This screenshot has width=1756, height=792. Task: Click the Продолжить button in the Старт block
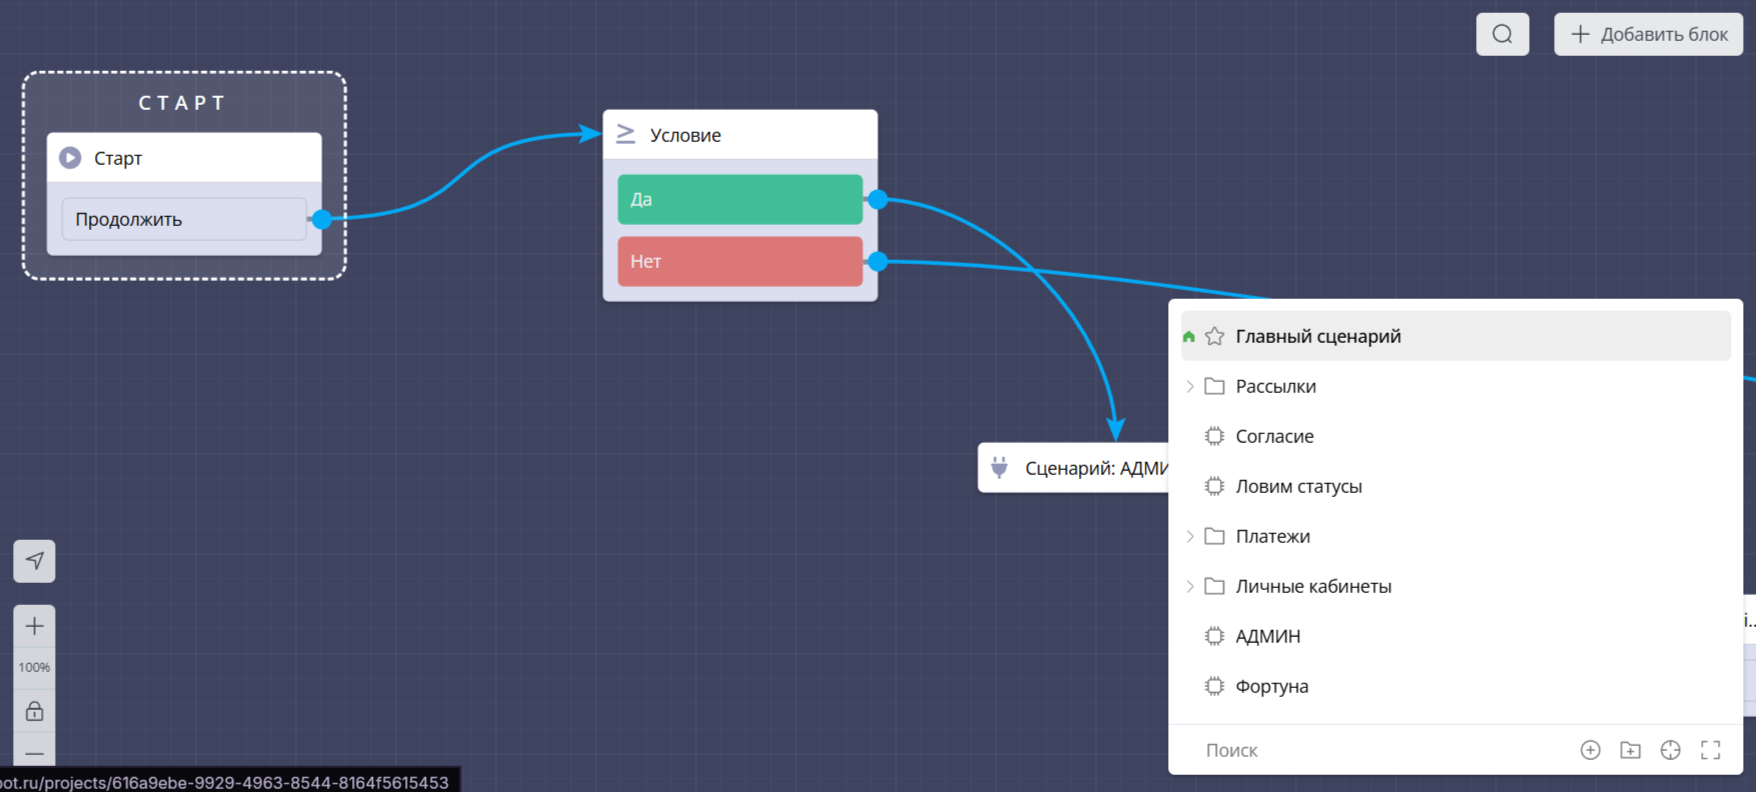pyautogui.click(x=184, y=219)
